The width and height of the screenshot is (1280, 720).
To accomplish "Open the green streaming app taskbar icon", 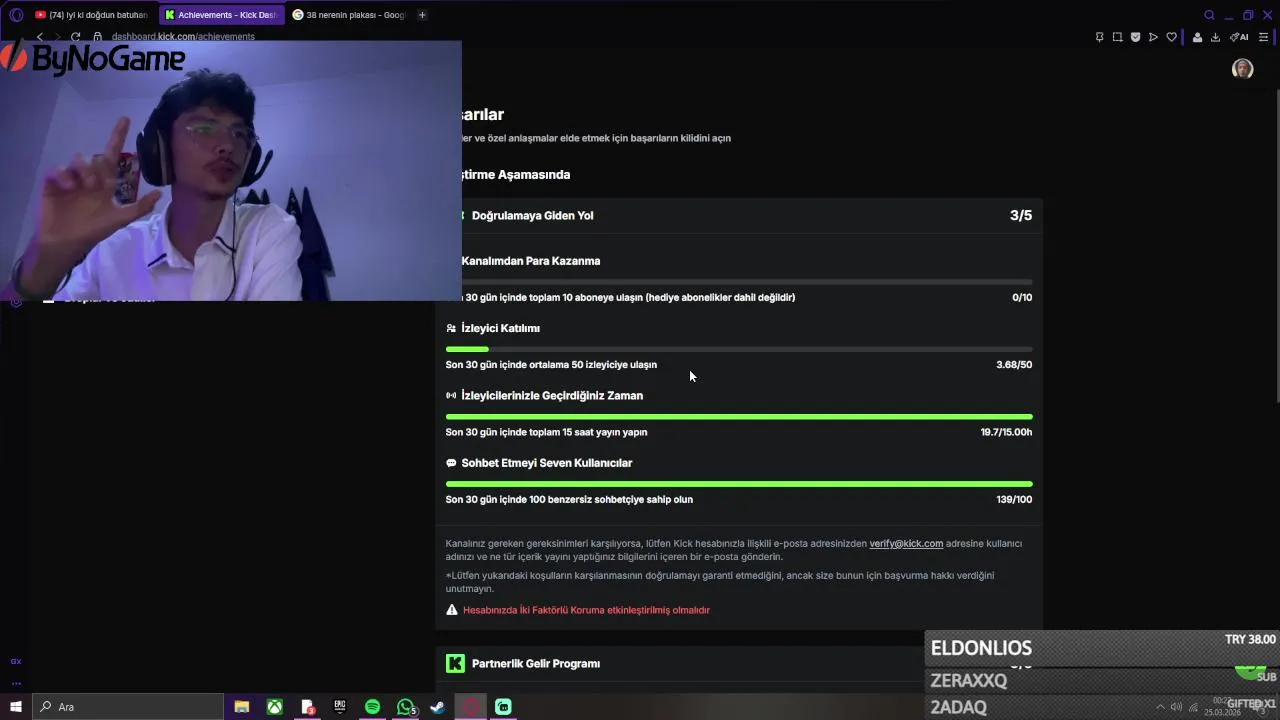I will (x=503, y=707).
